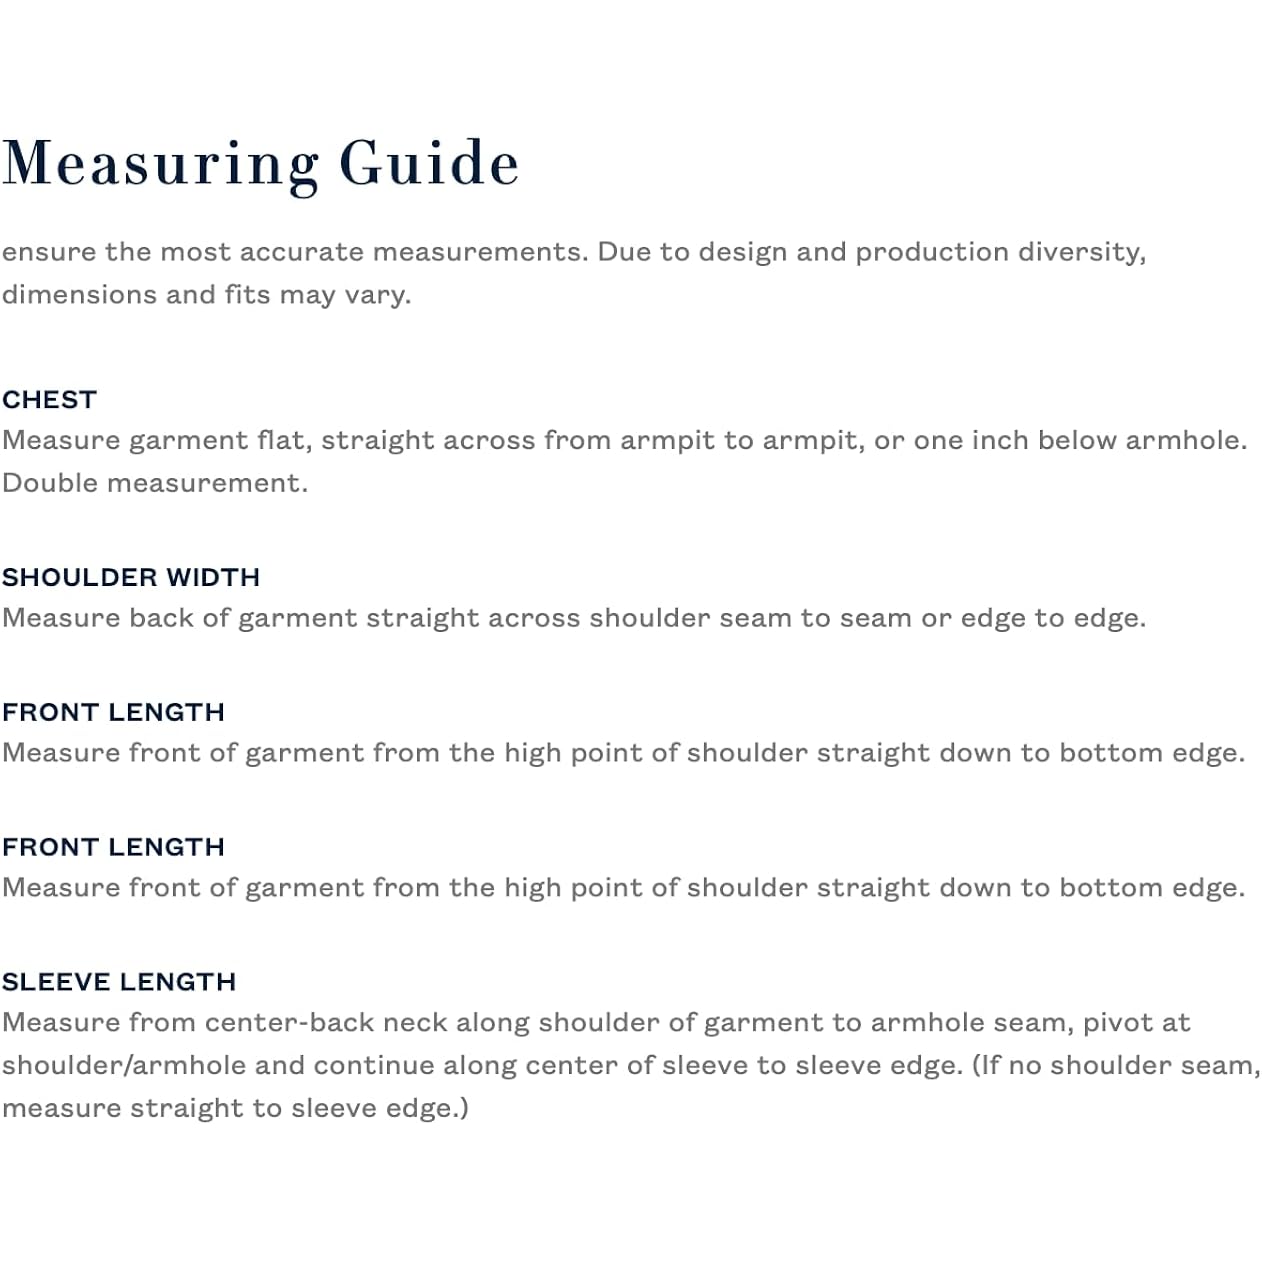Viewport: 1262px width, 1262px height.
Task: Click the 'Measure from center-back neck' line
Action: 596,1023
